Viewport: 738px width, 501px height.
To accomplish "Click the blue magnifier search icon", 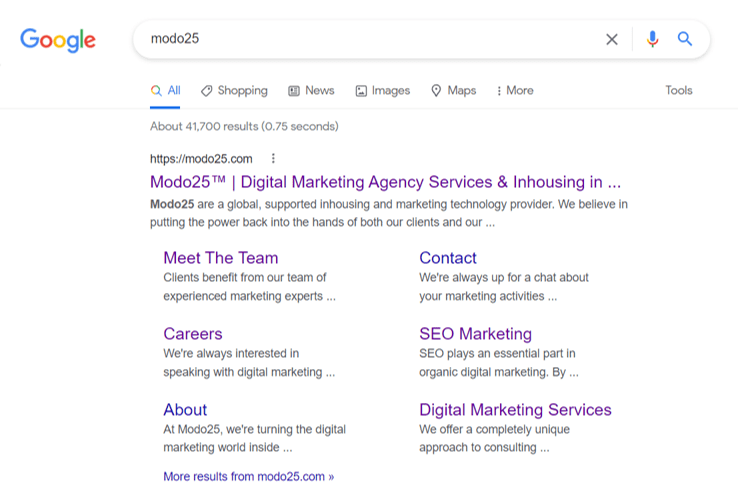I will click(x=685, y=39).
